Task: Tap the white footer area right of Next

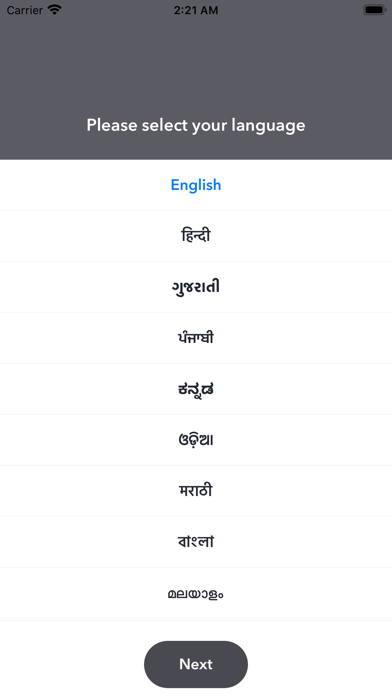Action: click(320, 664)
